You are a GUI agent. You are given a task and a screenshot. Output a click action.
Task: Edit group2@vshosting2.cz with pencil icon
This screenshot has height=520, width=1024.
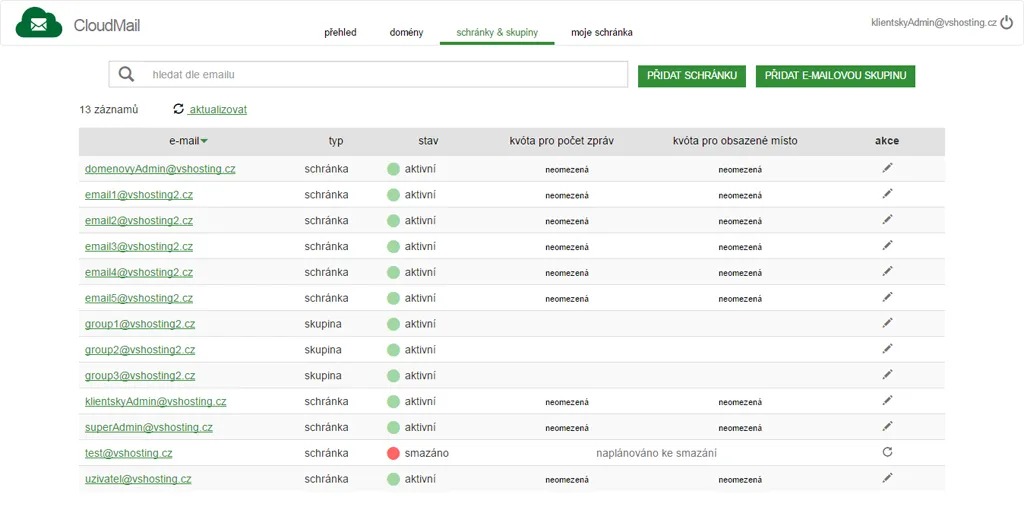(887, 349)
